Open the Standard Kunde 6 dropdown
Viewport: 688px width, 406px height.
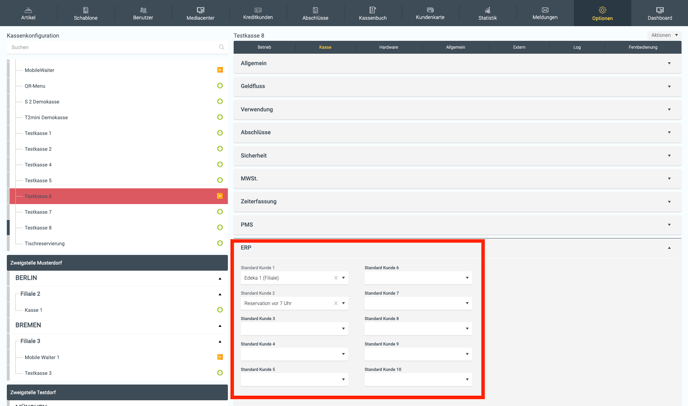[467, 278]
